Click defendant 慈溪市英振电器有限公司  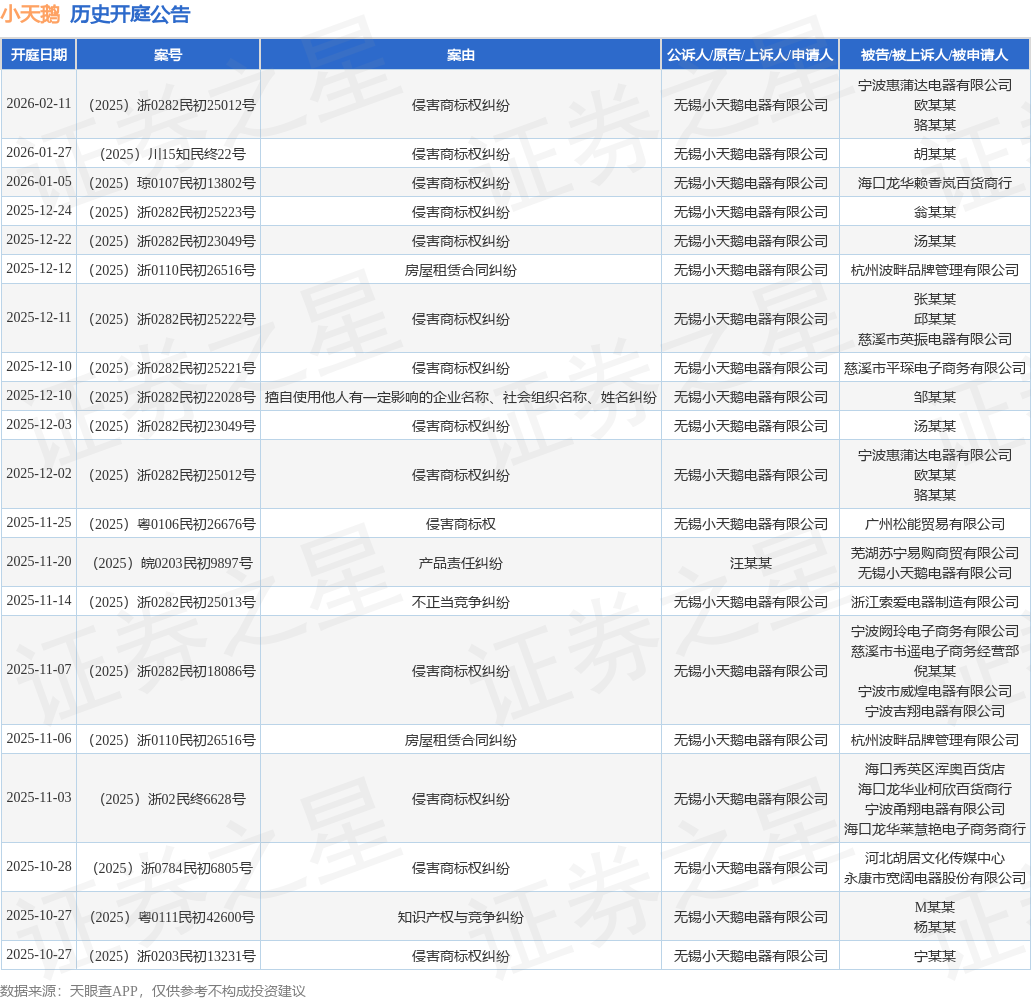(934, 339)
